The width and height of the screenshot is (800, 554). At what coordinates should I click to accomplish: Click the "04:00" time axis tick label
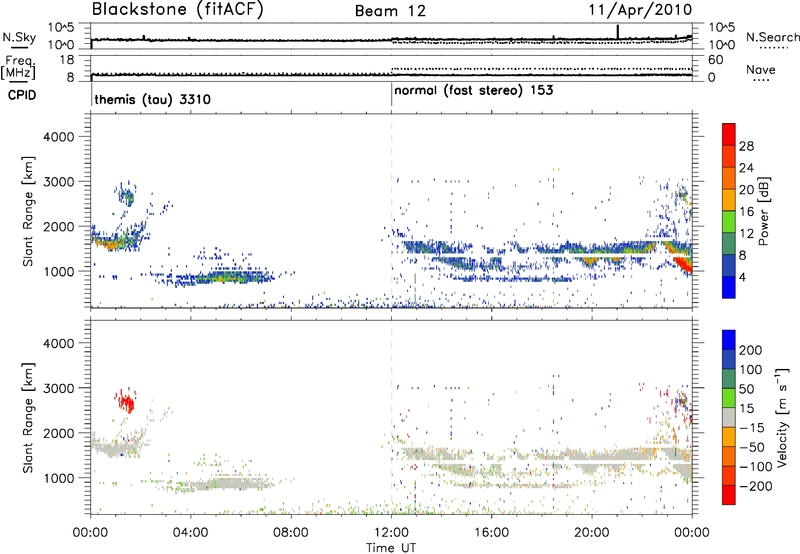(x=190, y=533)
